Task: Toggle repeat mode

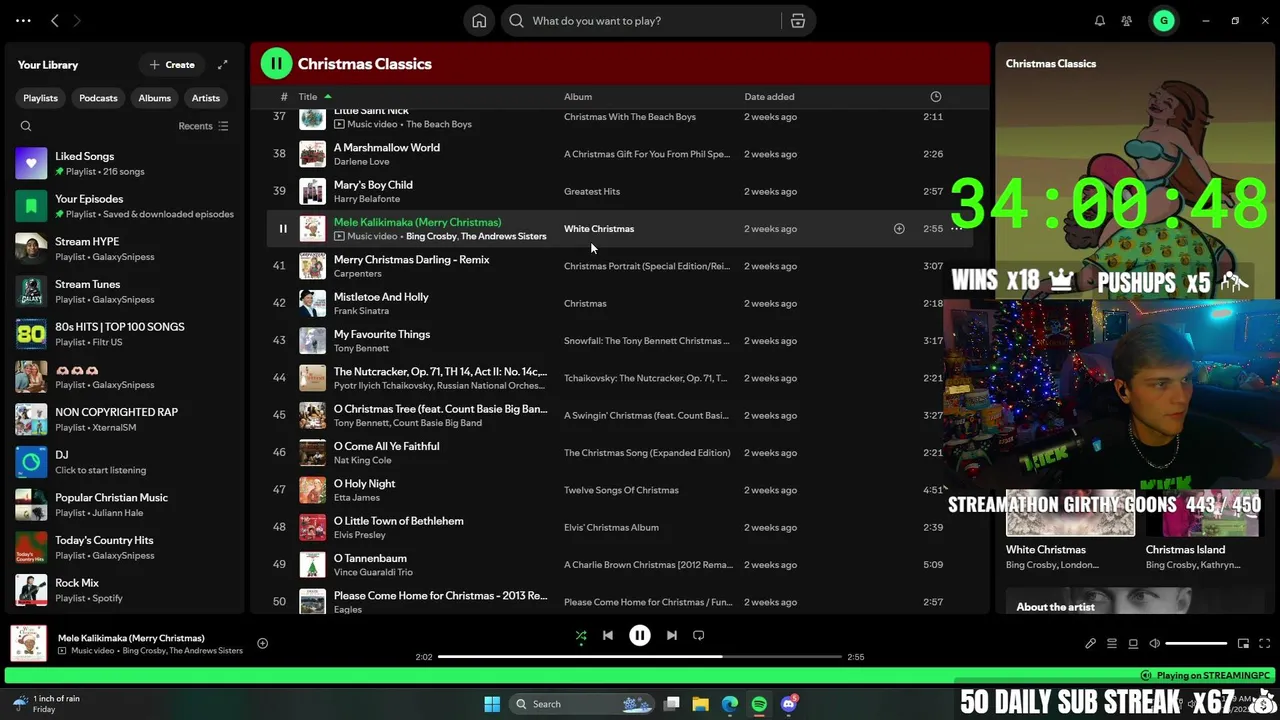Action: pyautogui.click(x=699, y=635)
